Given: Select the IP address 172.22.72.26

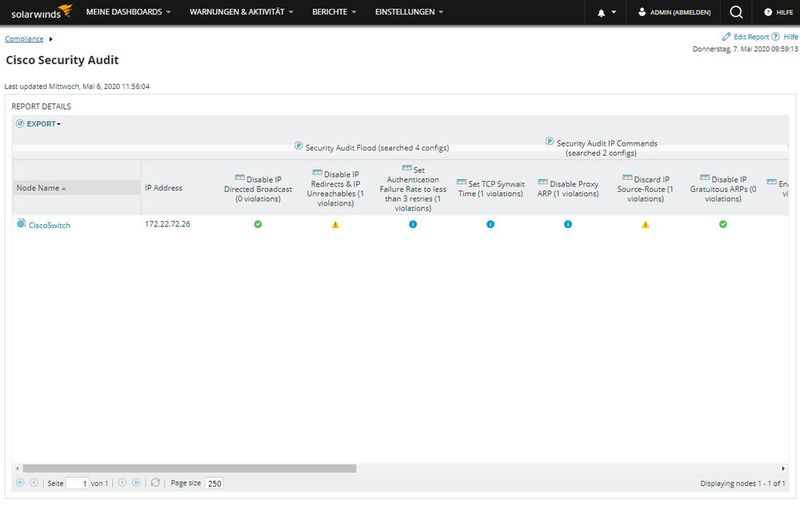Looking at the screenshot, I should (167, 224).
